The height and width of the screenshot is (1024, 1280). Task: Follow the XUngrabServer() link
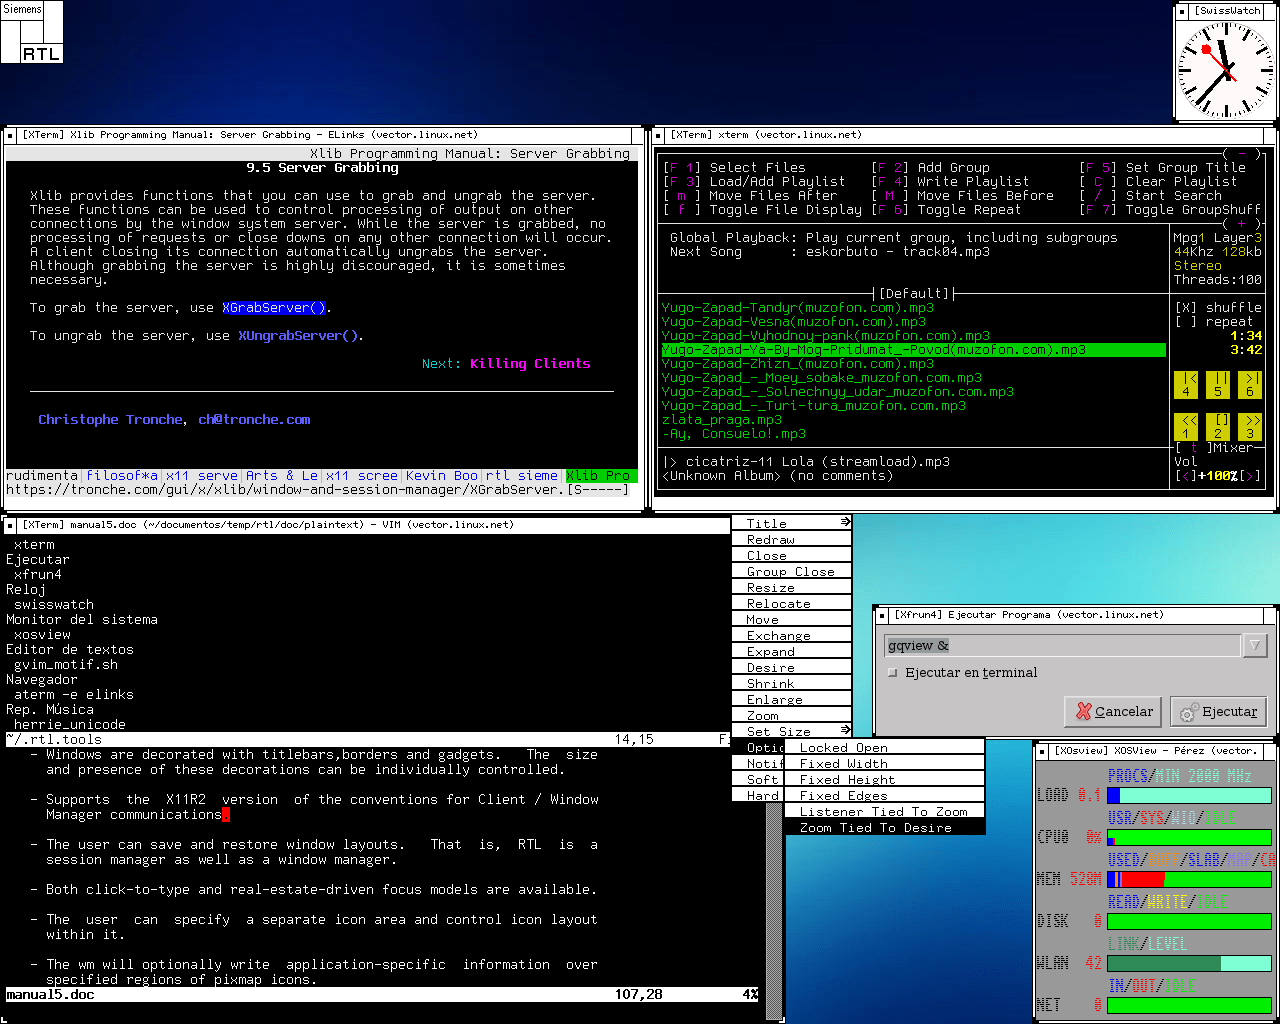298,336
